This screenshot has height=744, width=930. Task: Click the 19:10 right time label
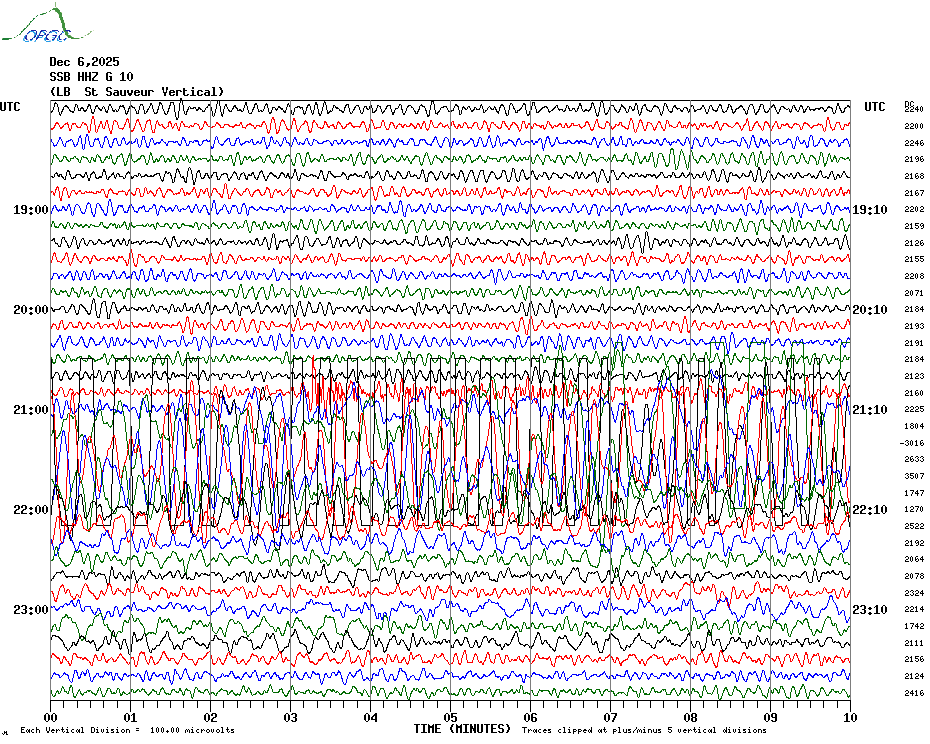click(869, 210)
